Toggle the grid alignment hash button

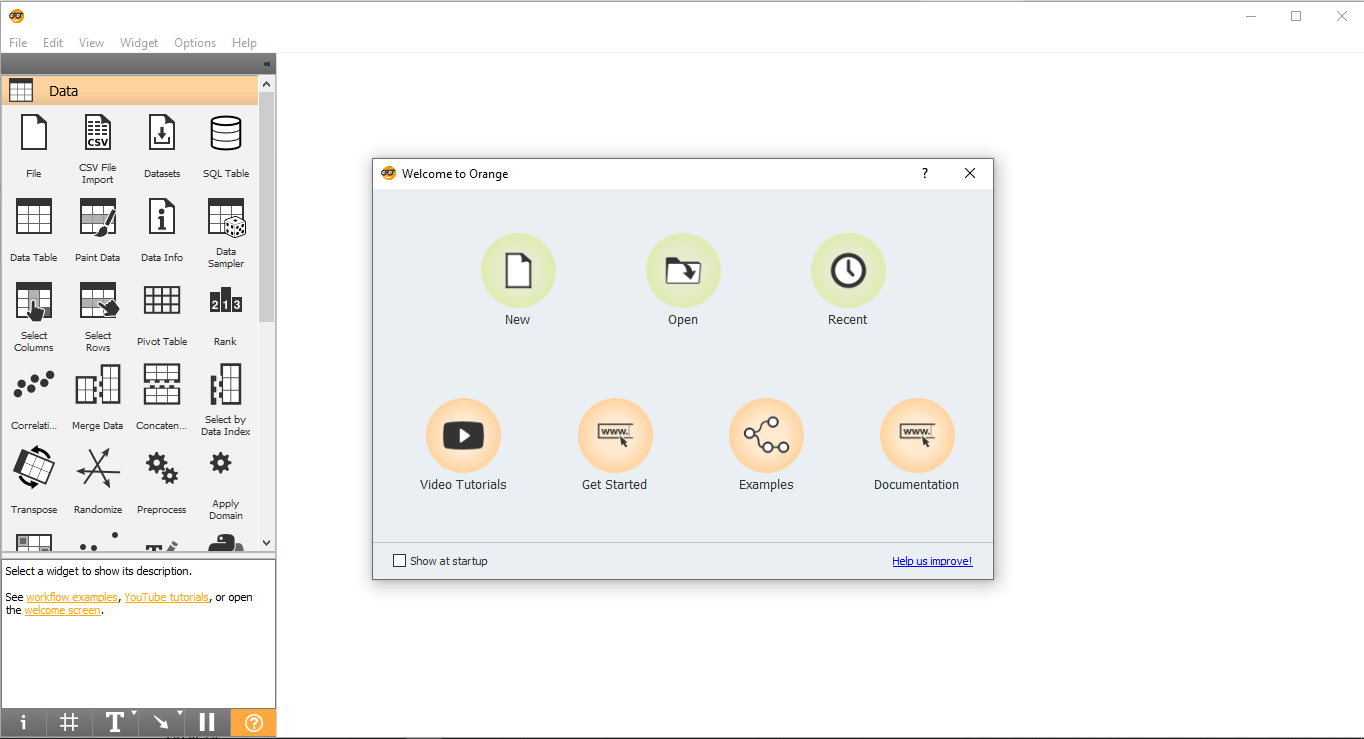[x=69, y=722]
